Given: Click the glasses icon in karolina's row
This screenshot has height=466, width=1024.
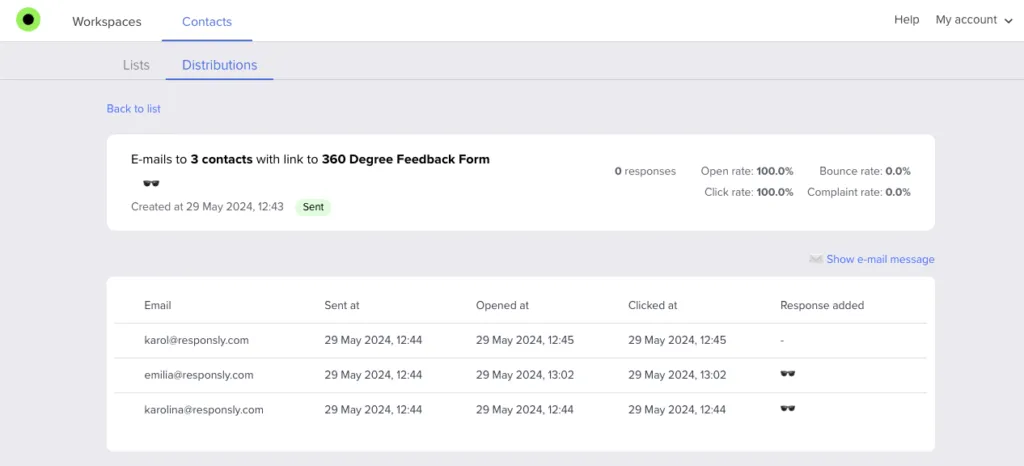Looking at the screenshot, I should pos(788,409).
